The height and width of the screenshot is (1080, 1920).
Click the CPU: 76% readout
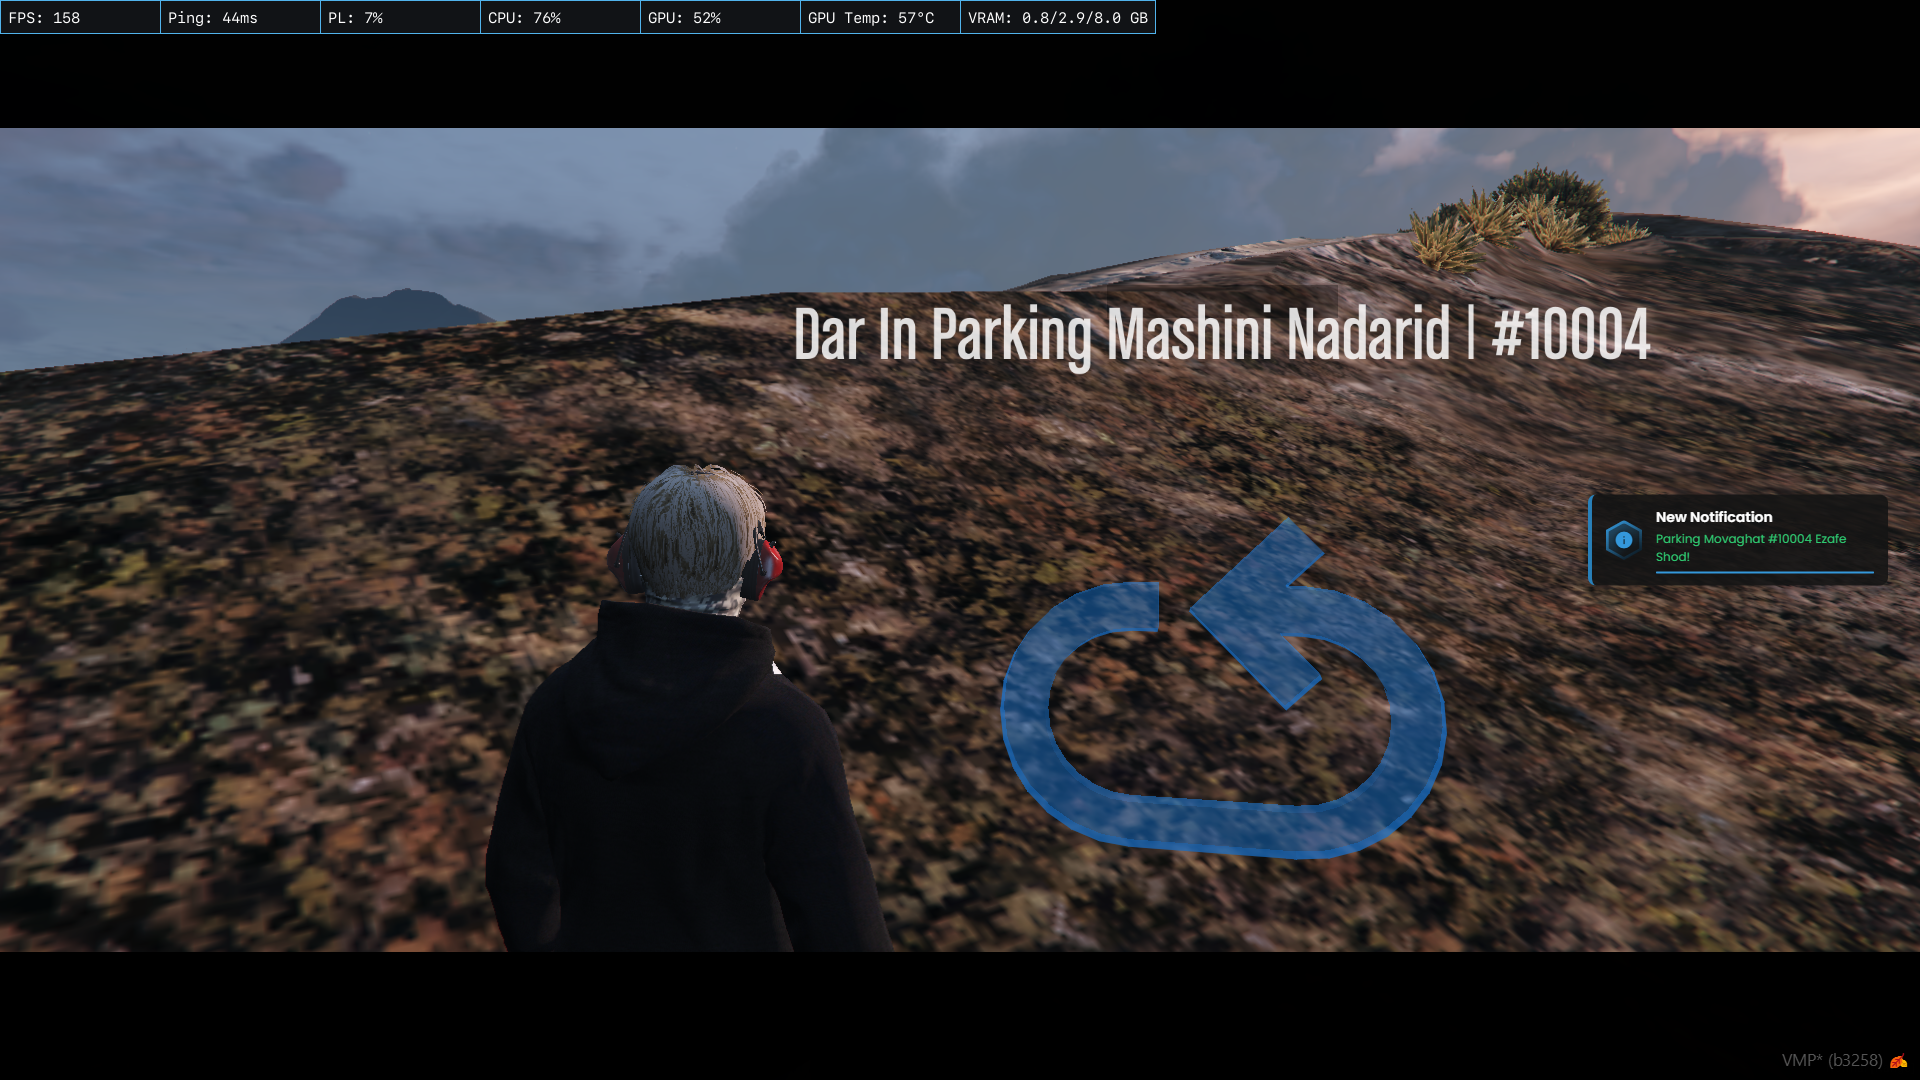560,17
